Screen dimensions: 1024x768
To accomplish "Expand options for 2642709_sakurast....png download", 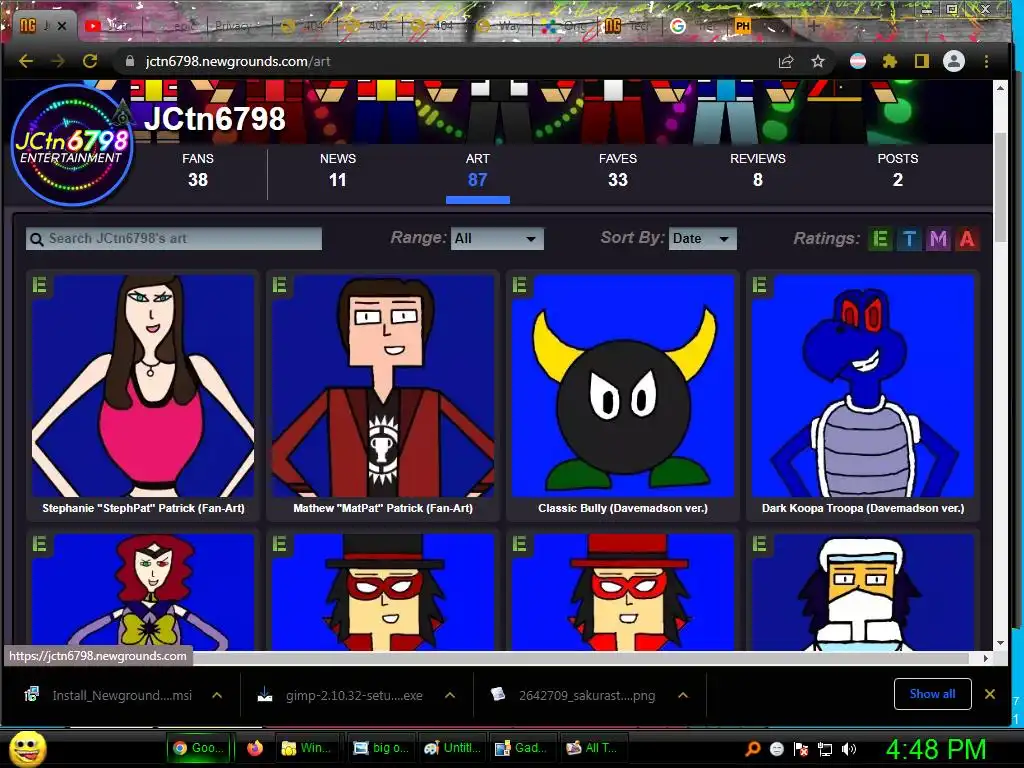I will (683, 696).
